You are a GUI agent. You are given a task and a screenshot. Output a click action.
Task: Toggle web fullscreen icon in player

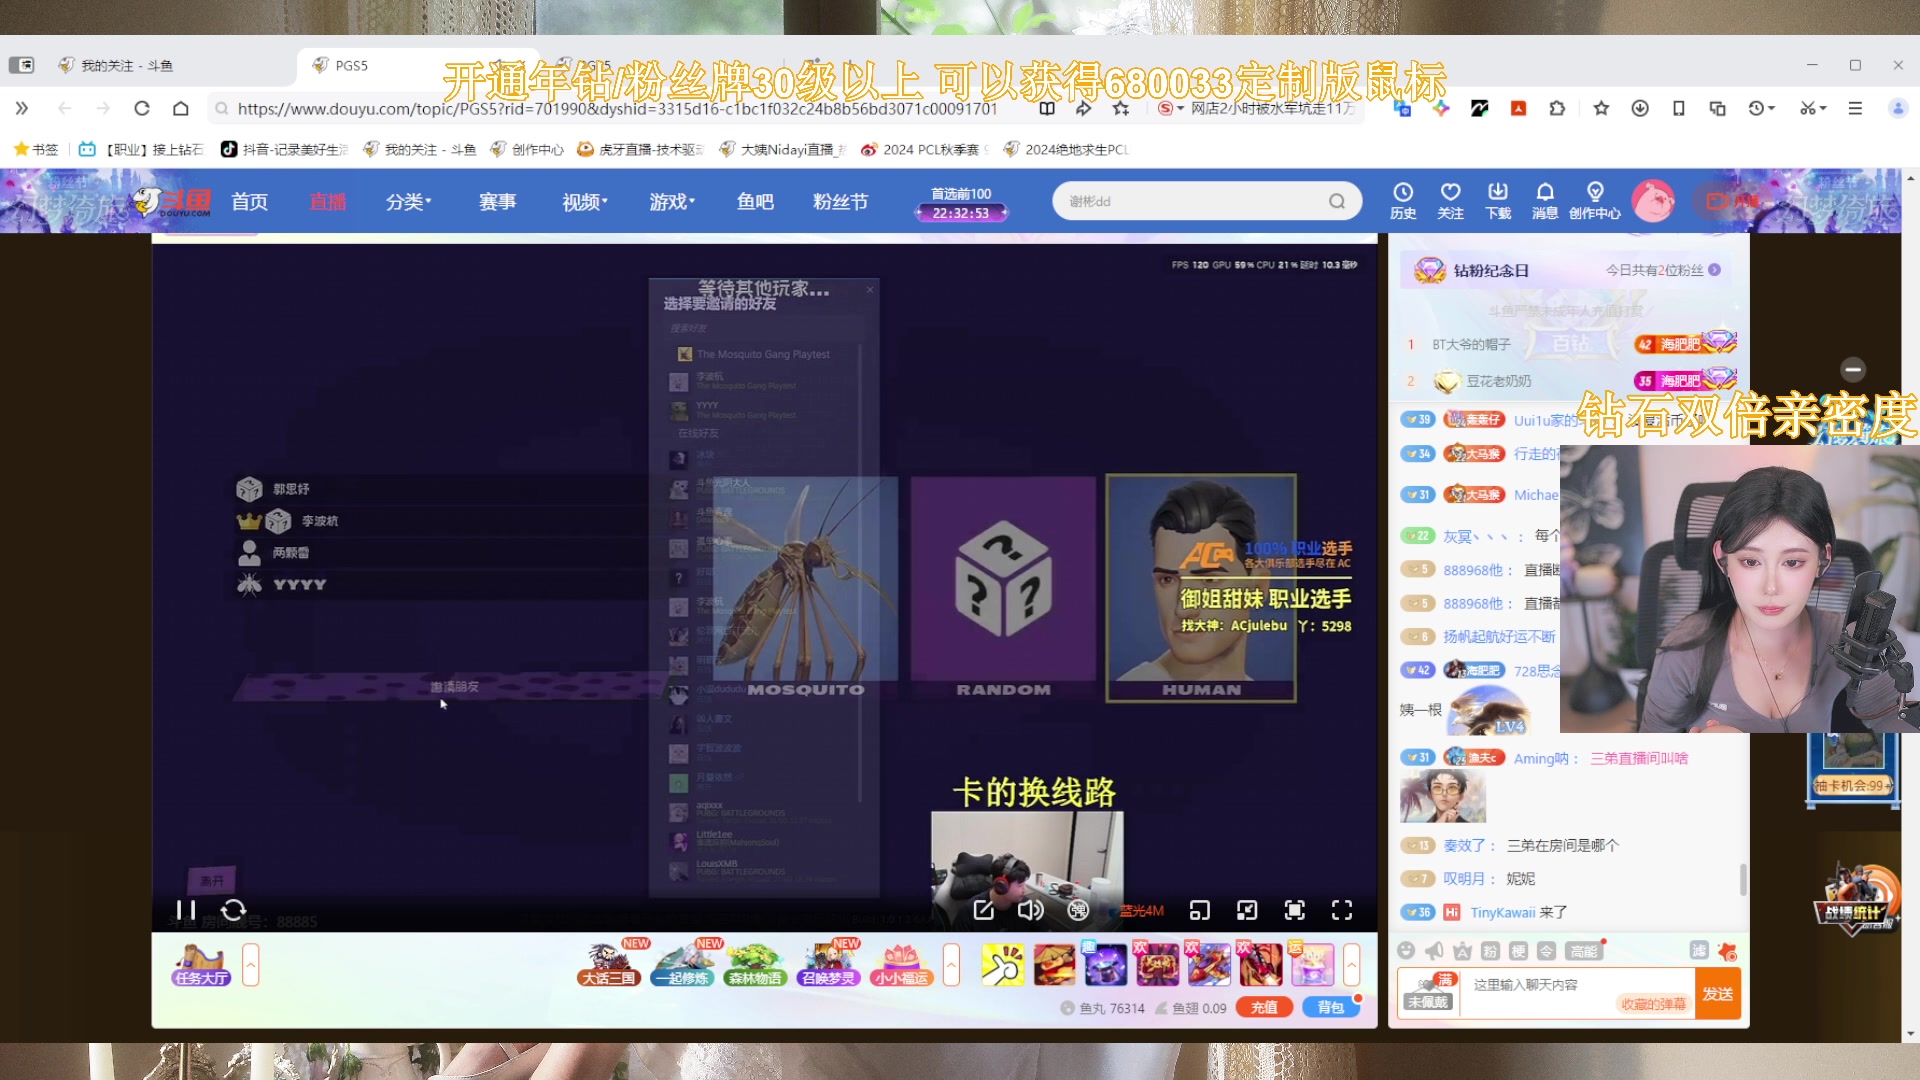tap(1294, 910)
